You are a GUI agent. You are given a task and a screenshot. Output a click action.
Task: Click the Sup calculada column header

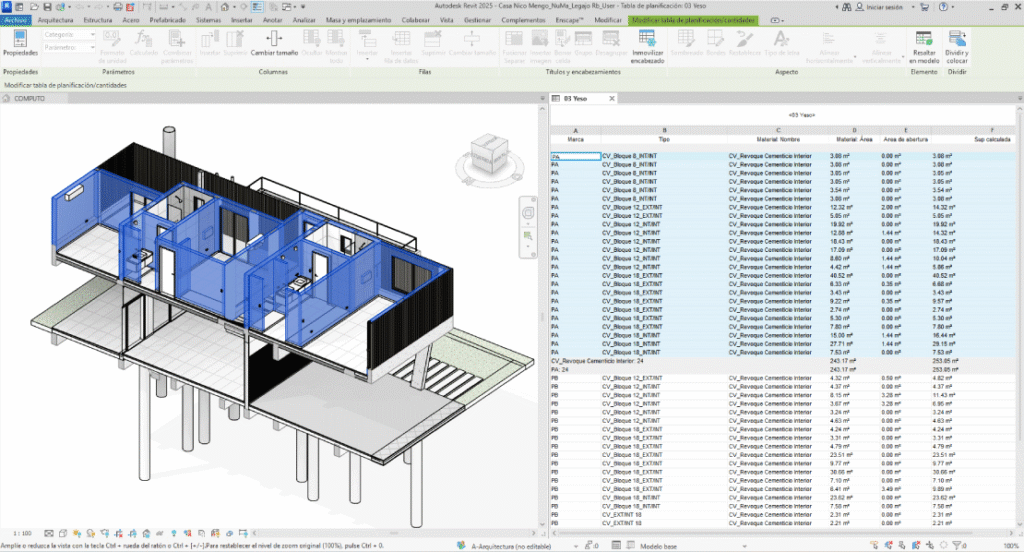992,139
